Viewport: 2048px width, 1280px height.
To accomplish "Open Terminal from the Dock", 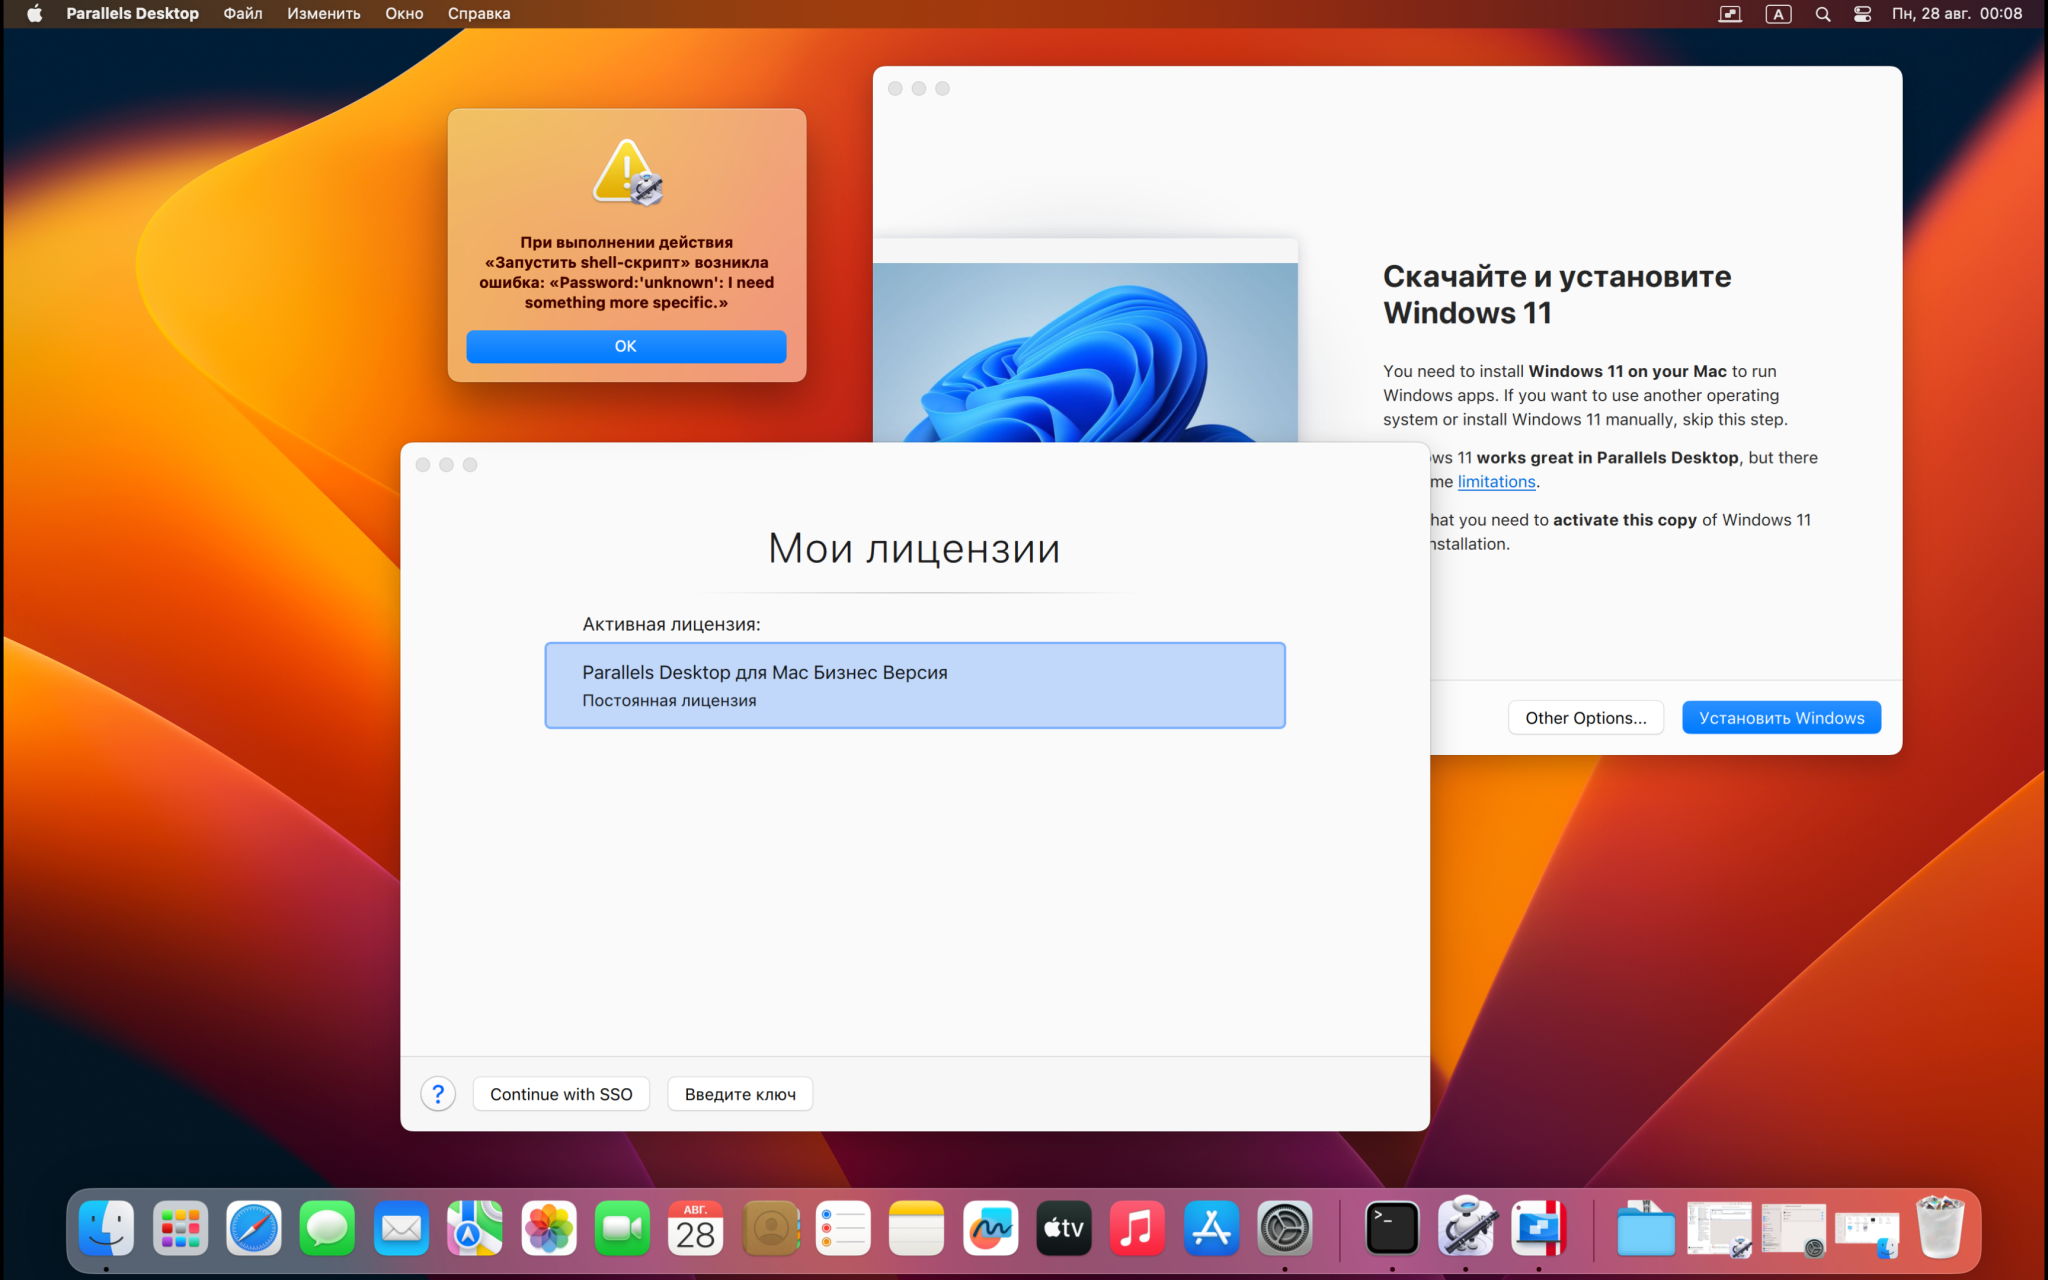I will tap(1392, 1228).
